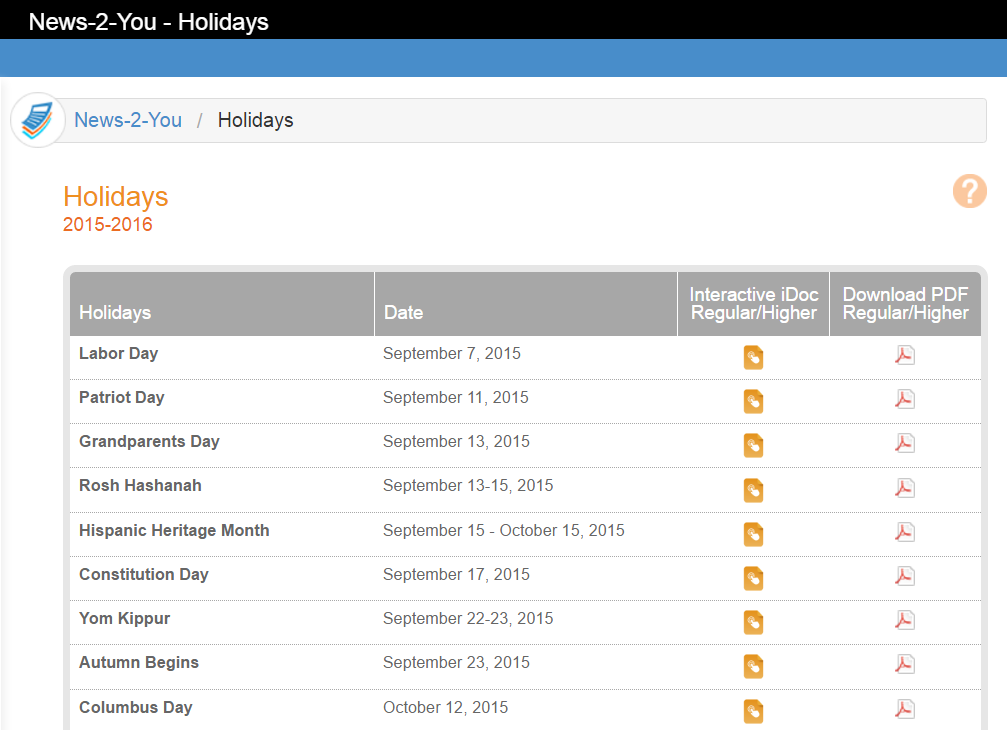The height and width of the screenshot is (730, 1007).
Task: Download the Autumn Begins PDF
Action: tap(905, 664)
